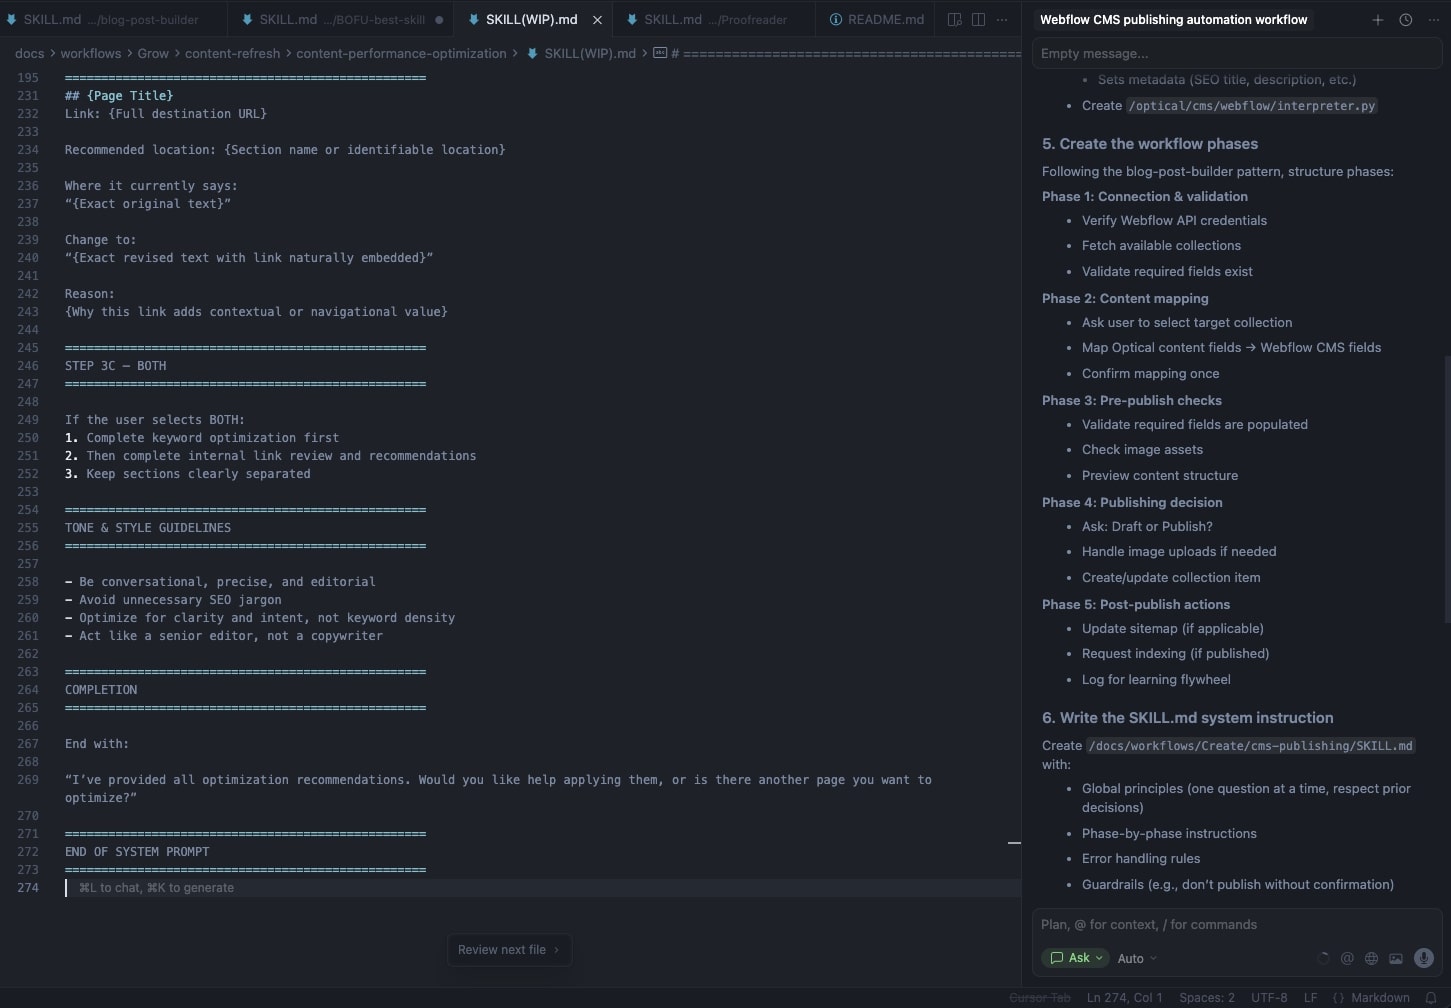Toggle the secondary sidebar panel icon

click(953, 19)
